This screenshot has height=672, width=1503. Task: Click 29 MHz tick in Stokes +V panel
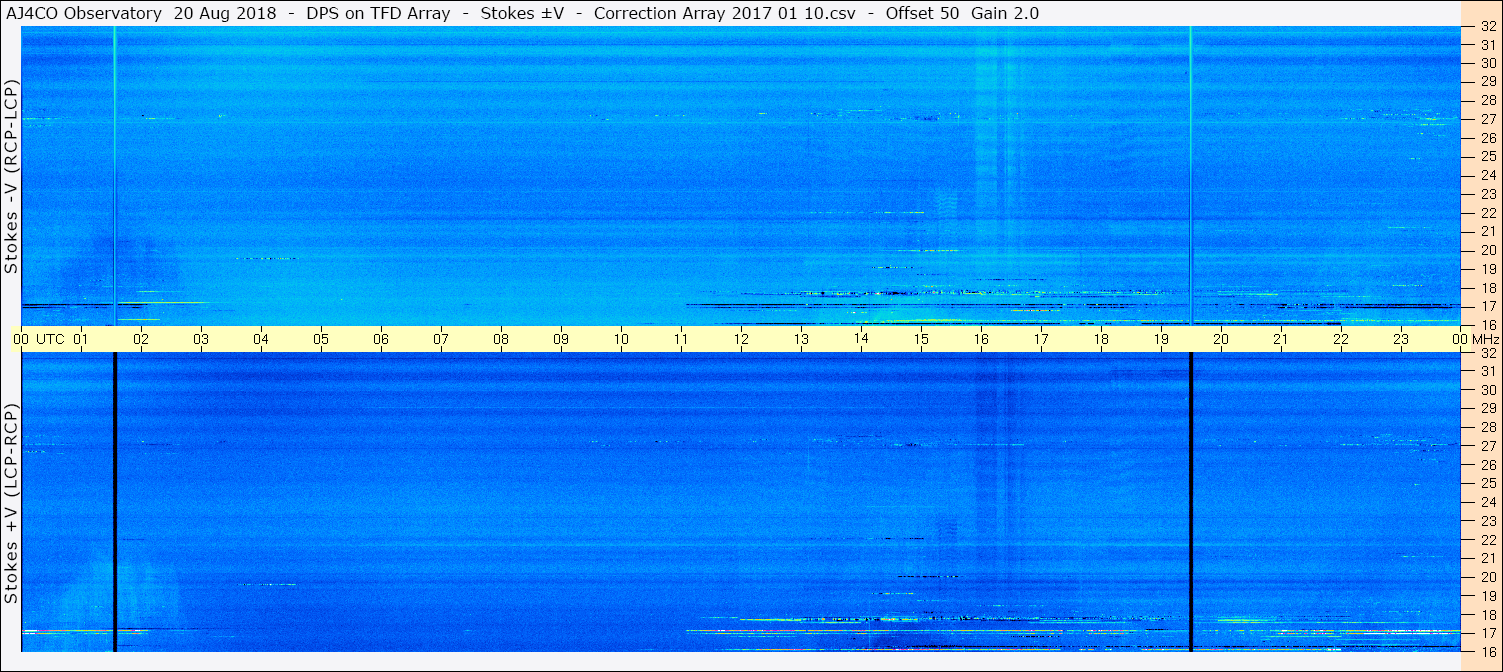click(1488, 408)
